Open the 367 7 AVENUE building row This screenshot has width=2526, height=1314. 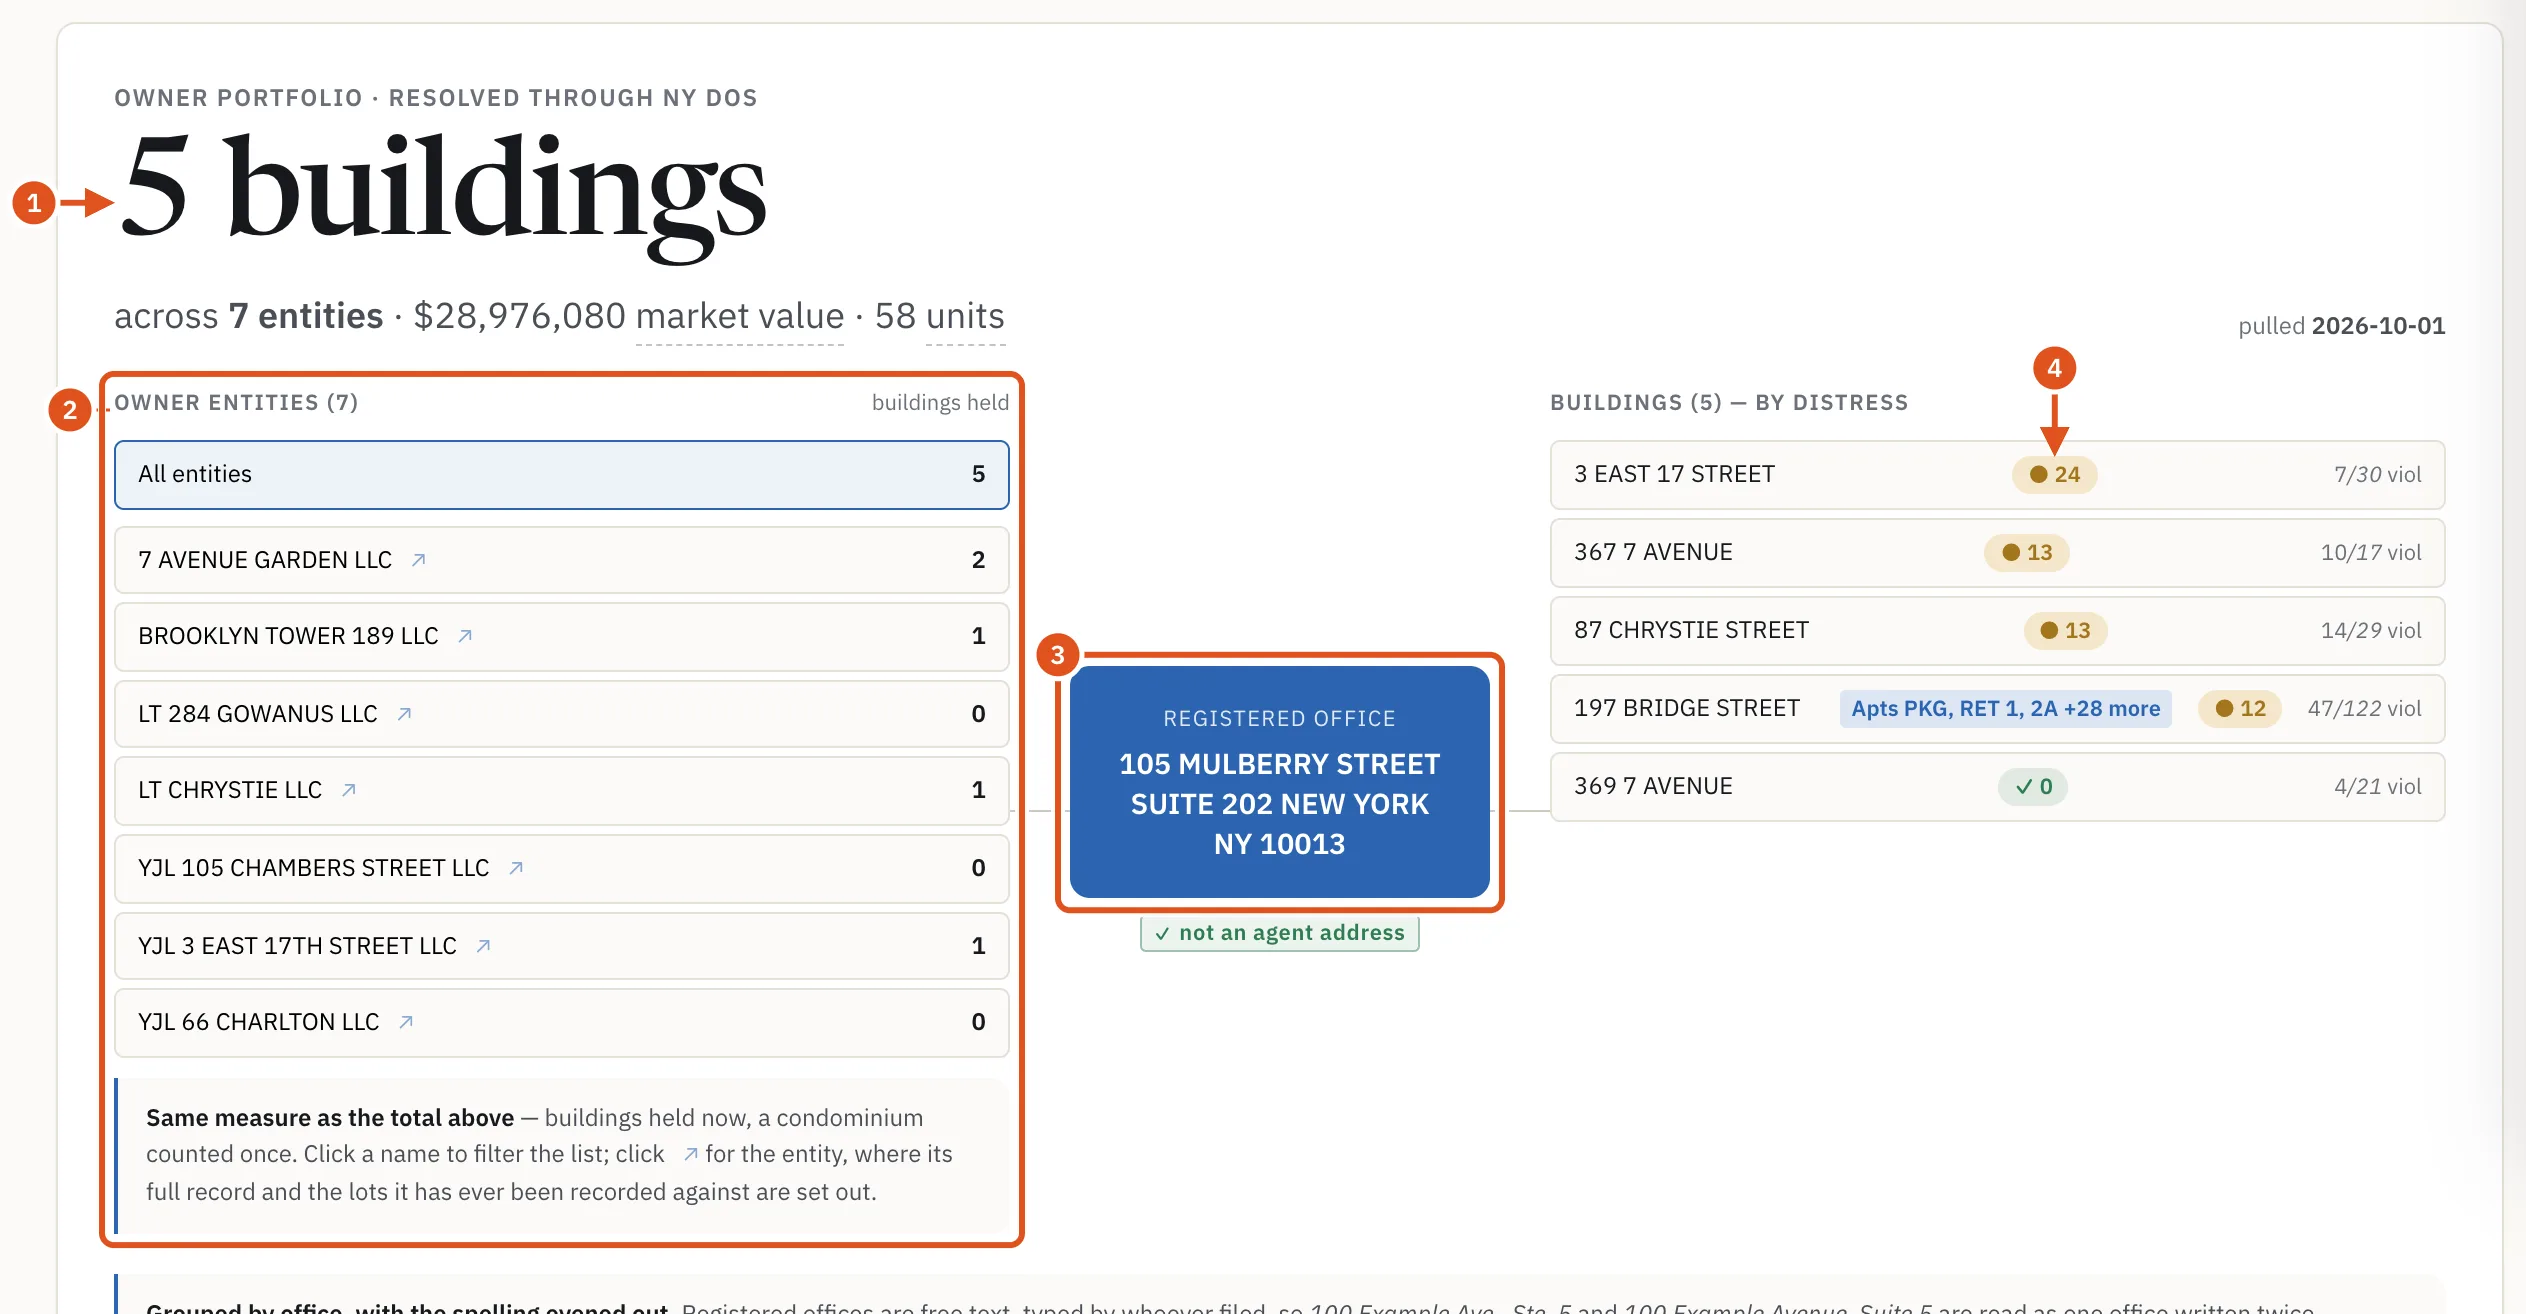pos(1997,552)
